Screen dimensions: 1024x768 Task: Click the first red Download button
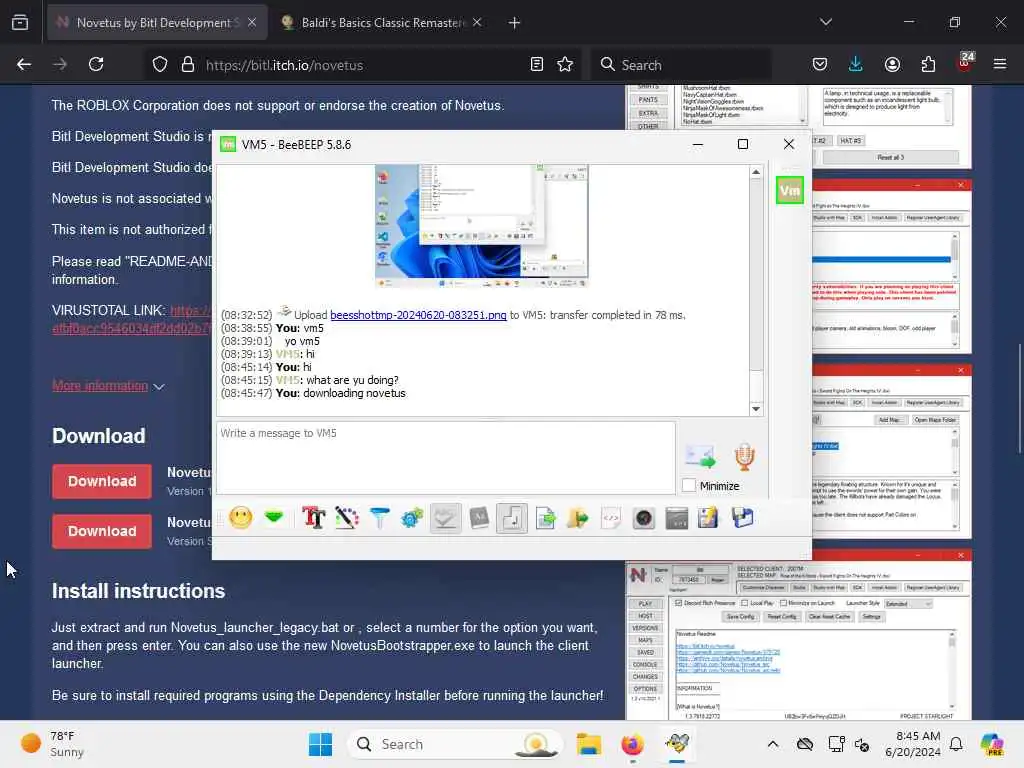pos(102,481)
